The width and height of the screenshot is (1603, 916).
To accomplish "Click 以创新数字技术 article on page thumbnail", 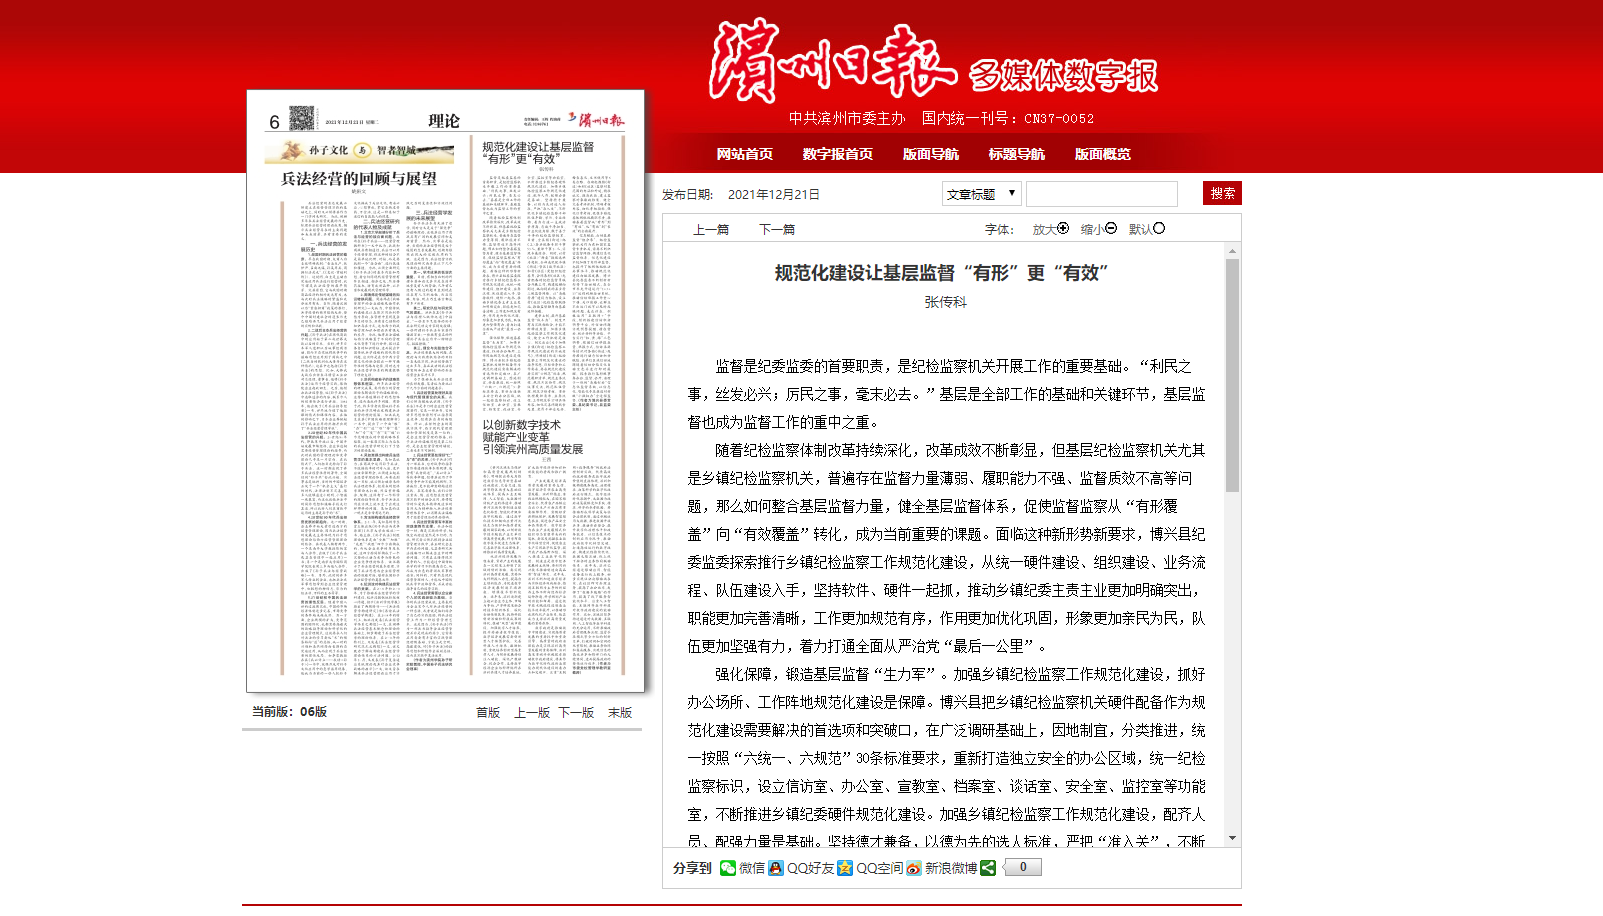I will [533, 437].
